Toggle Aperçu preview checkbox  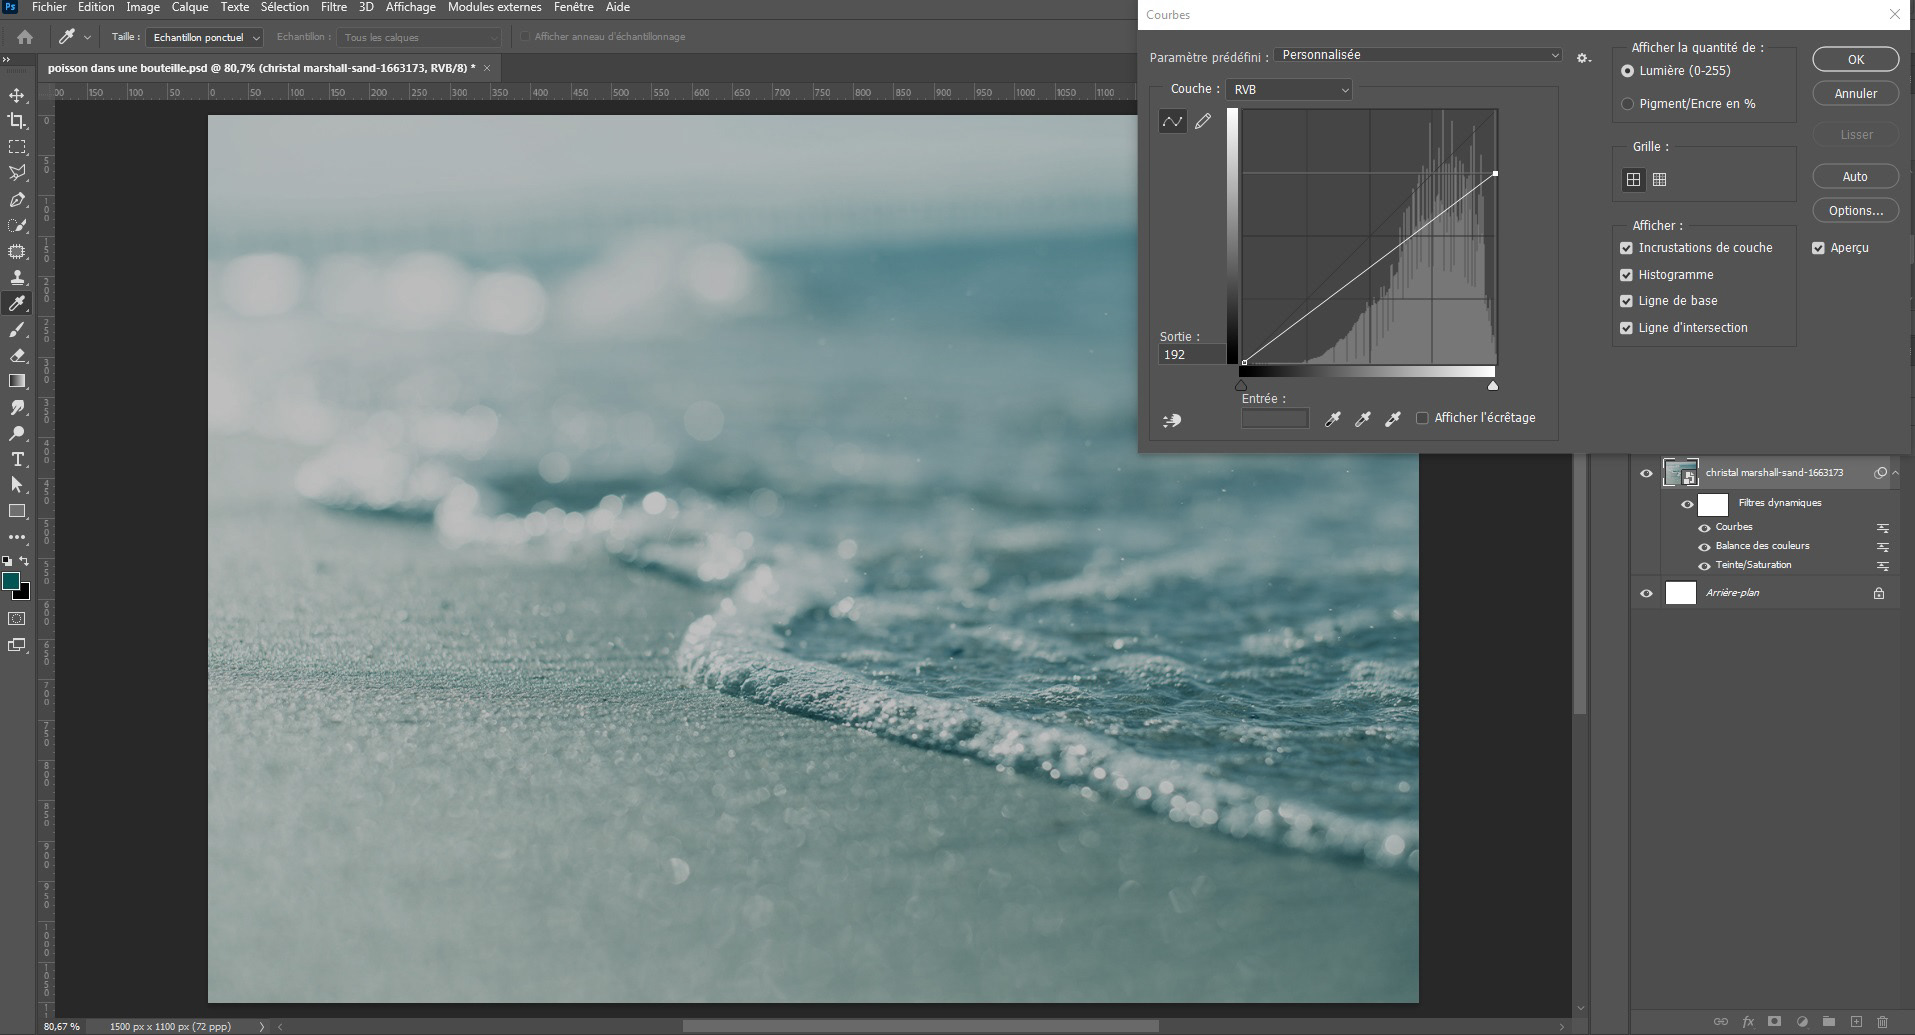[x=1818, y=248]
